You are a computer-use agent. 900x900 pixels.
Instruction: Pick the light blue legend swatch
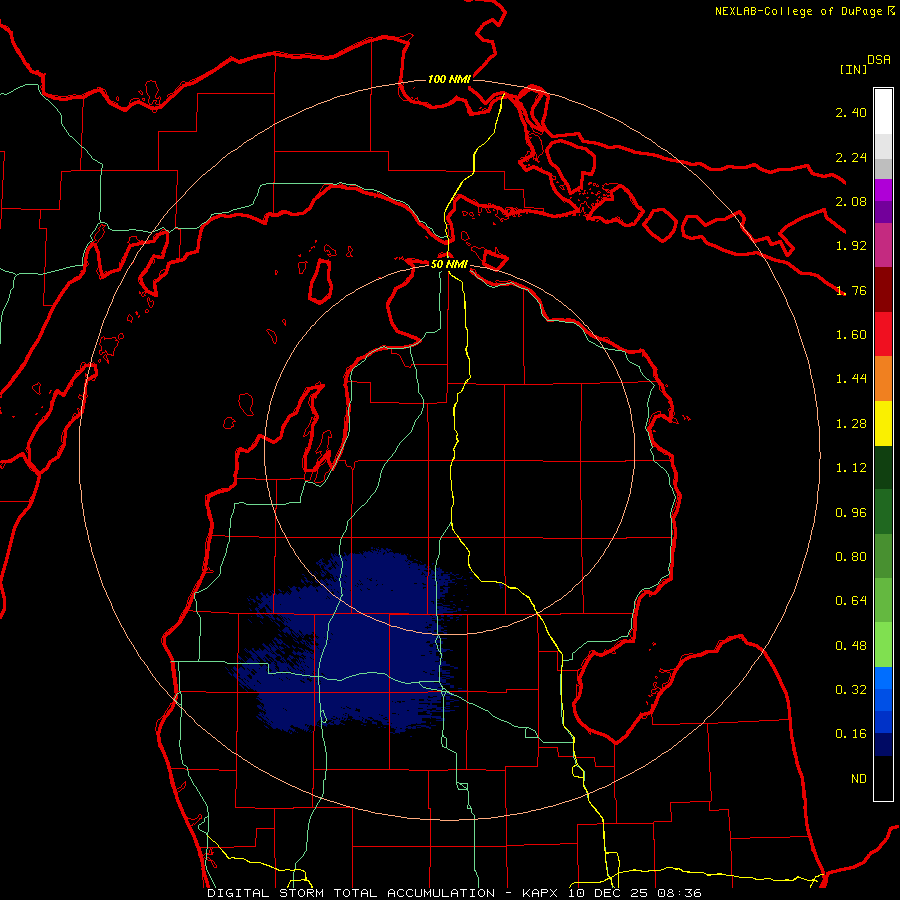(x=883, y=678)
